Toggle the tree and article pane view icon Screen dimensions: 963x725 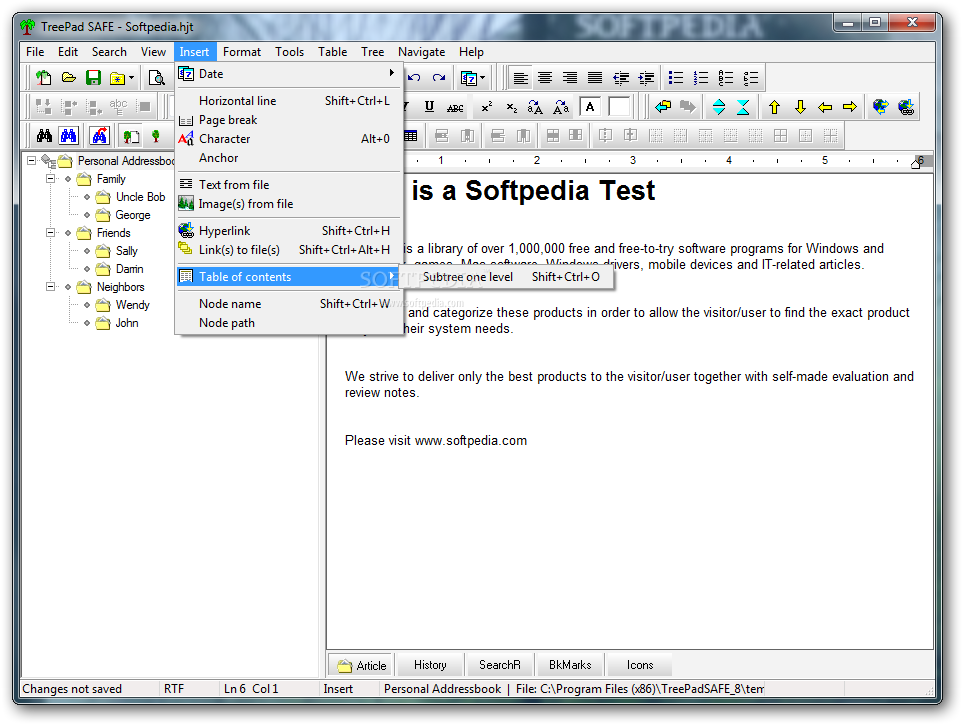(130, 136)
